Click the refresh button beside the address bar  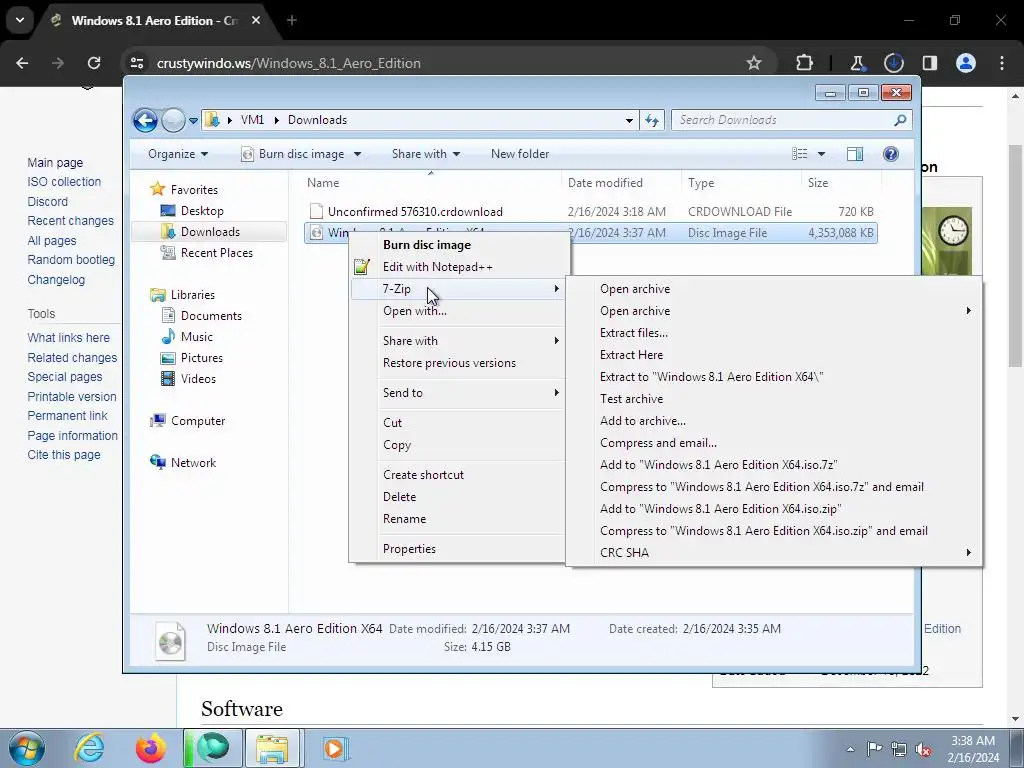tap(652, 120)
